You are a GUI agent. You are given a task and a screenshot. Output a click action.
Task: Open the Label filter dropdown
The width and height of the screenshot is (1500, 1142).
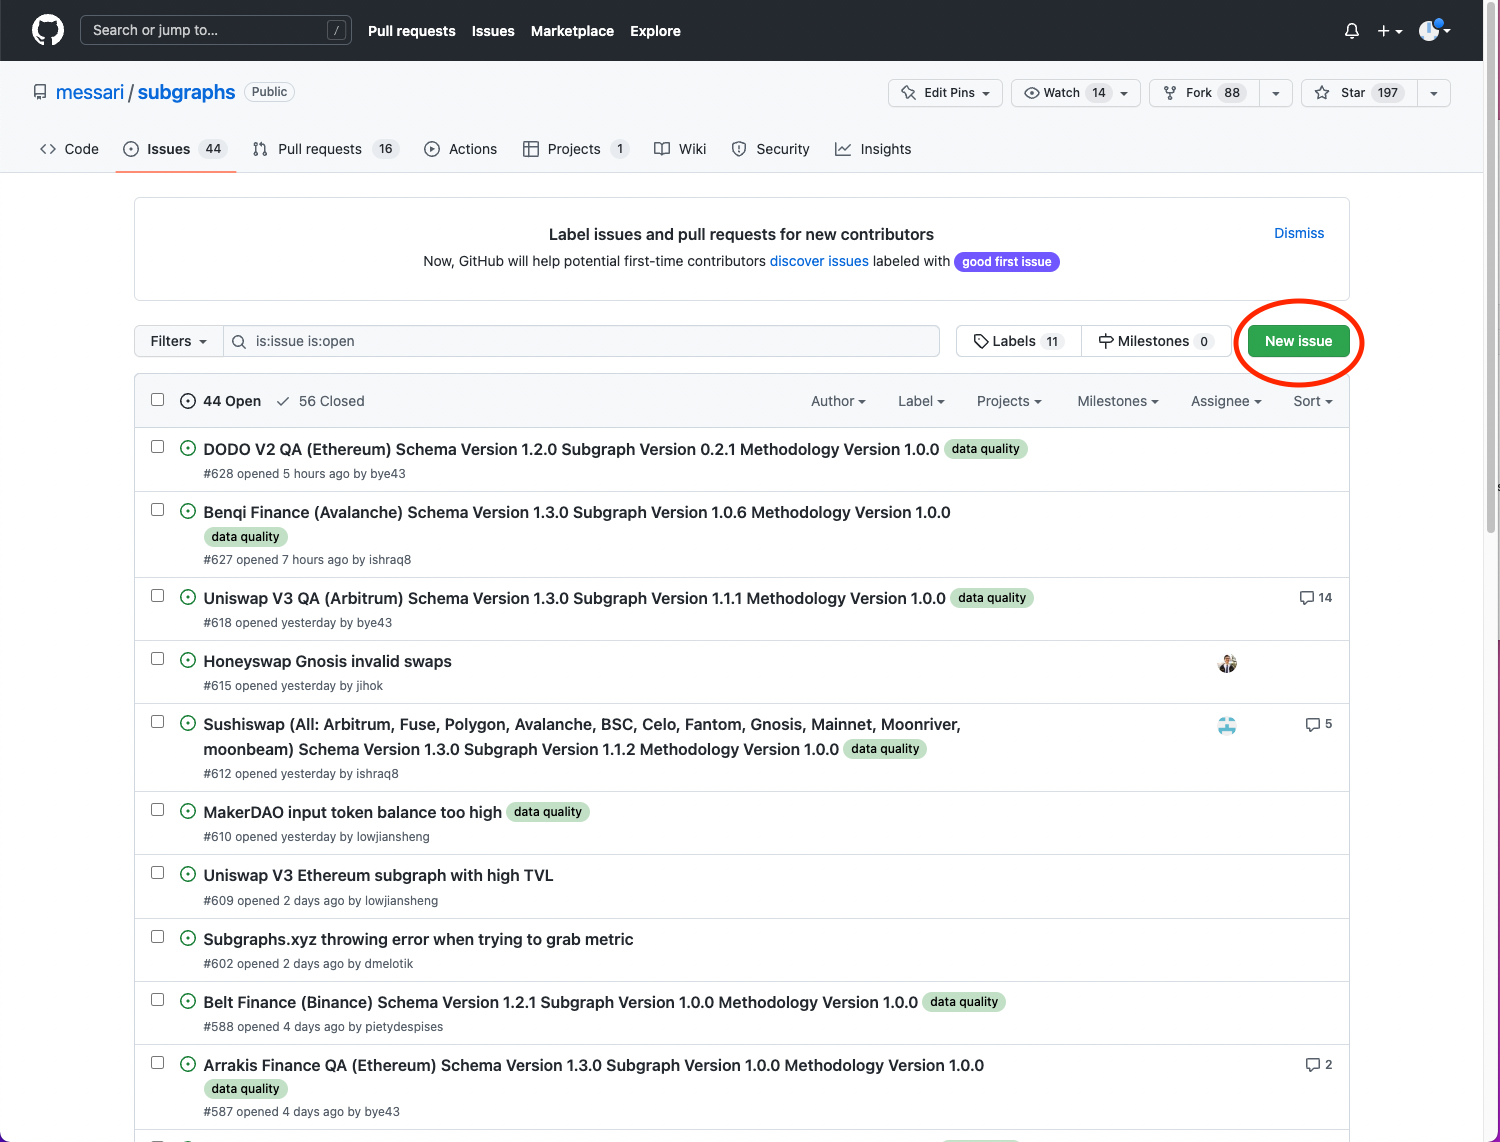tap(921, 401)
